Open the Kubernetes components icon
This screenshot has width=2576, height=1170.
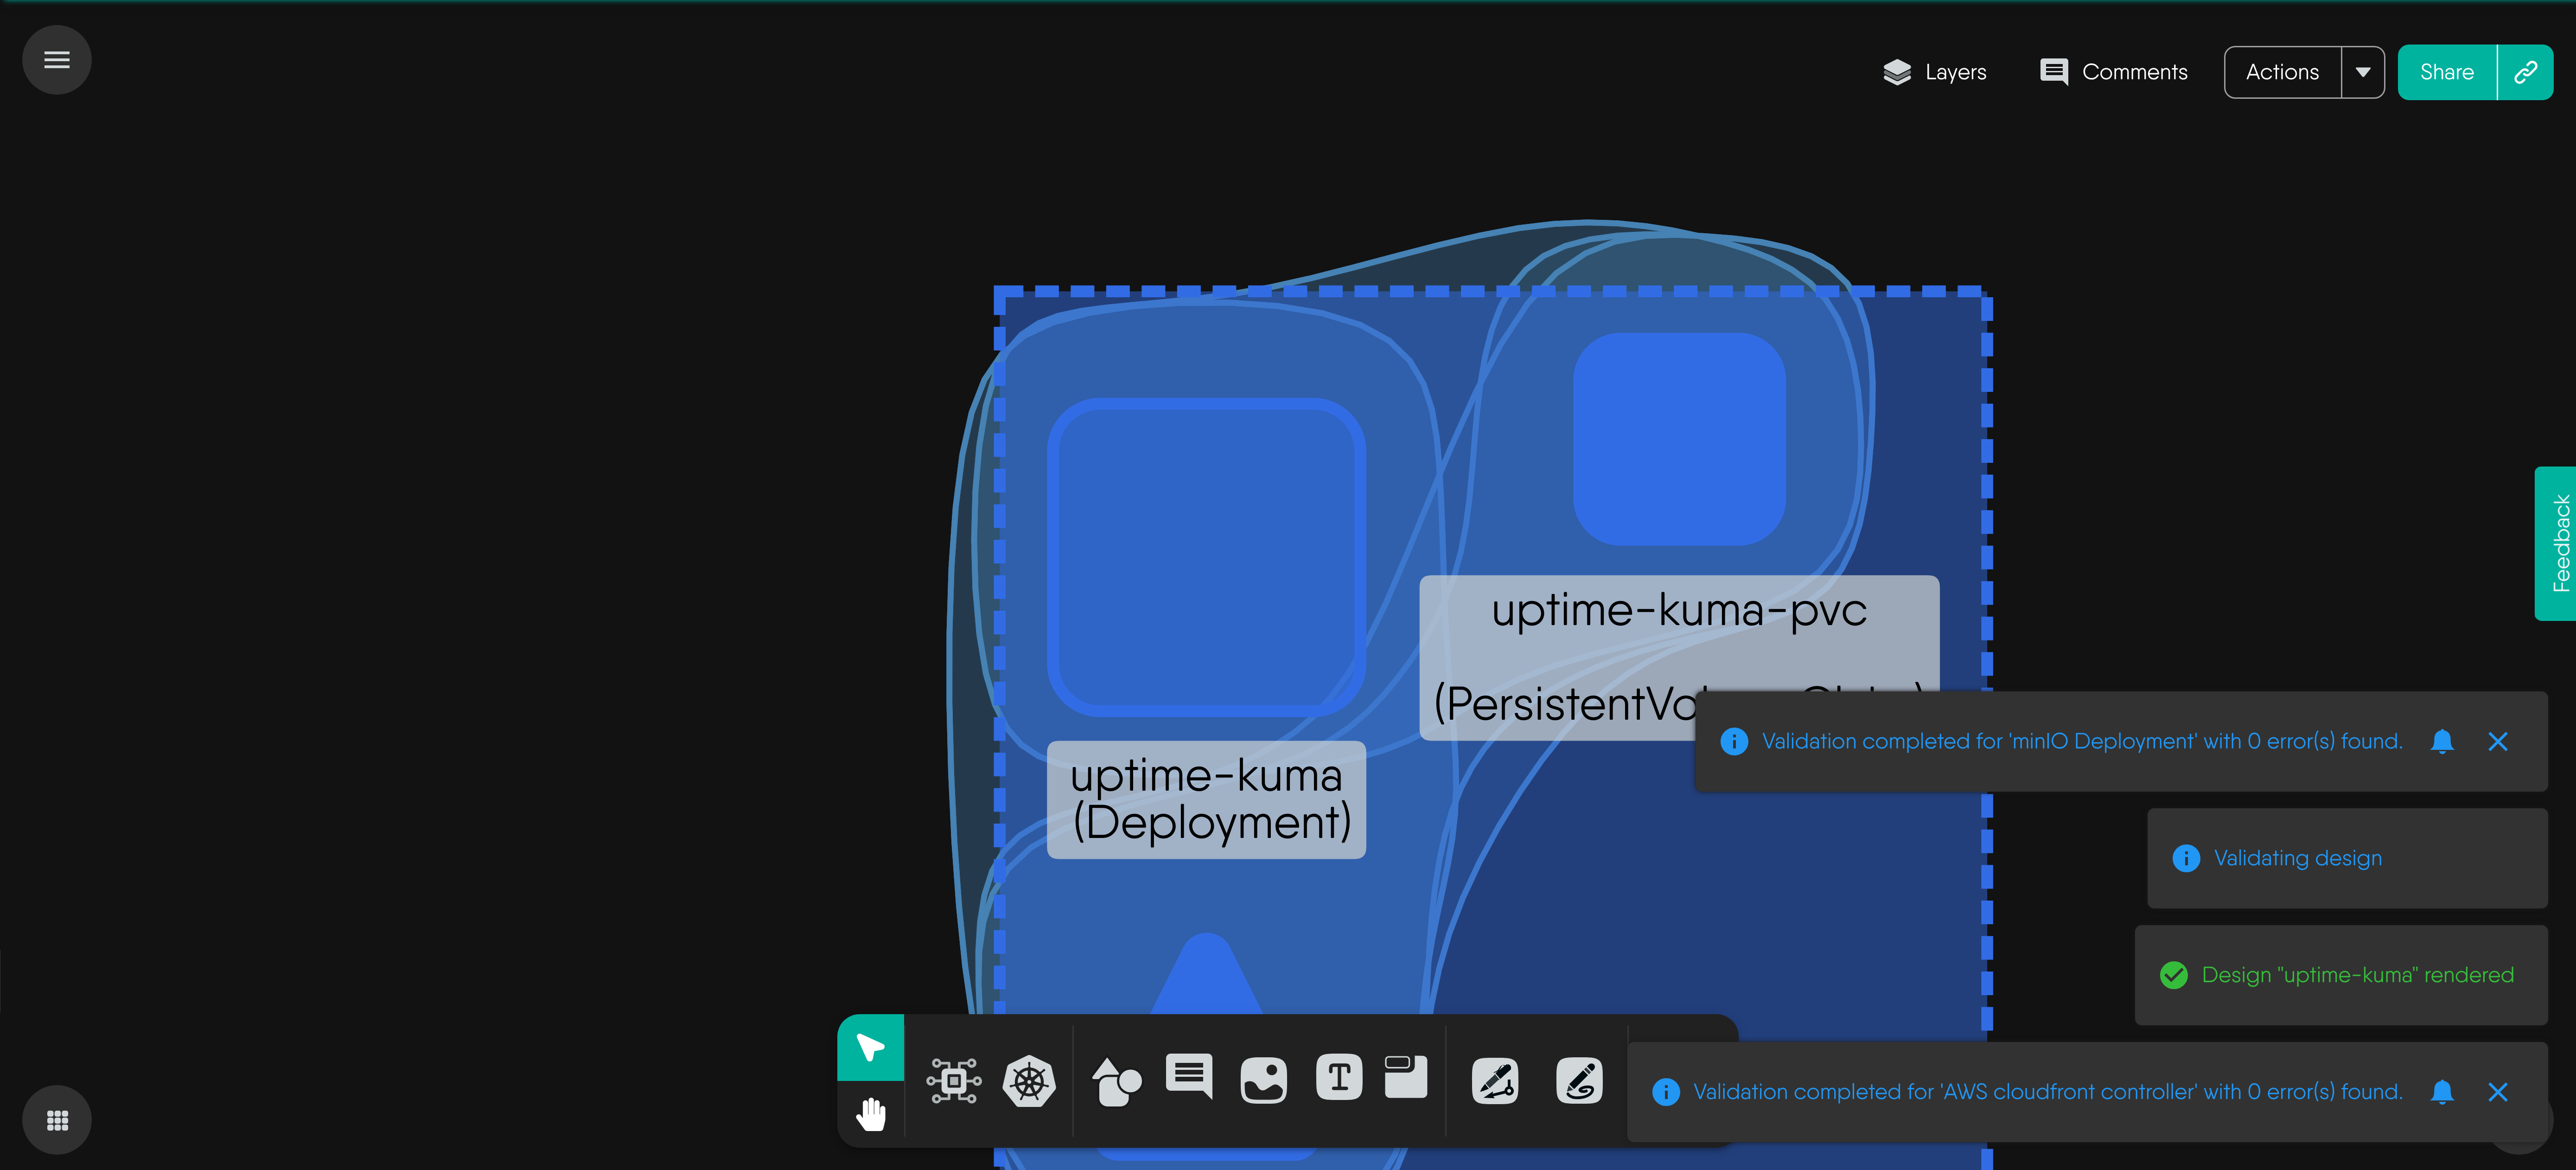1029,1080
